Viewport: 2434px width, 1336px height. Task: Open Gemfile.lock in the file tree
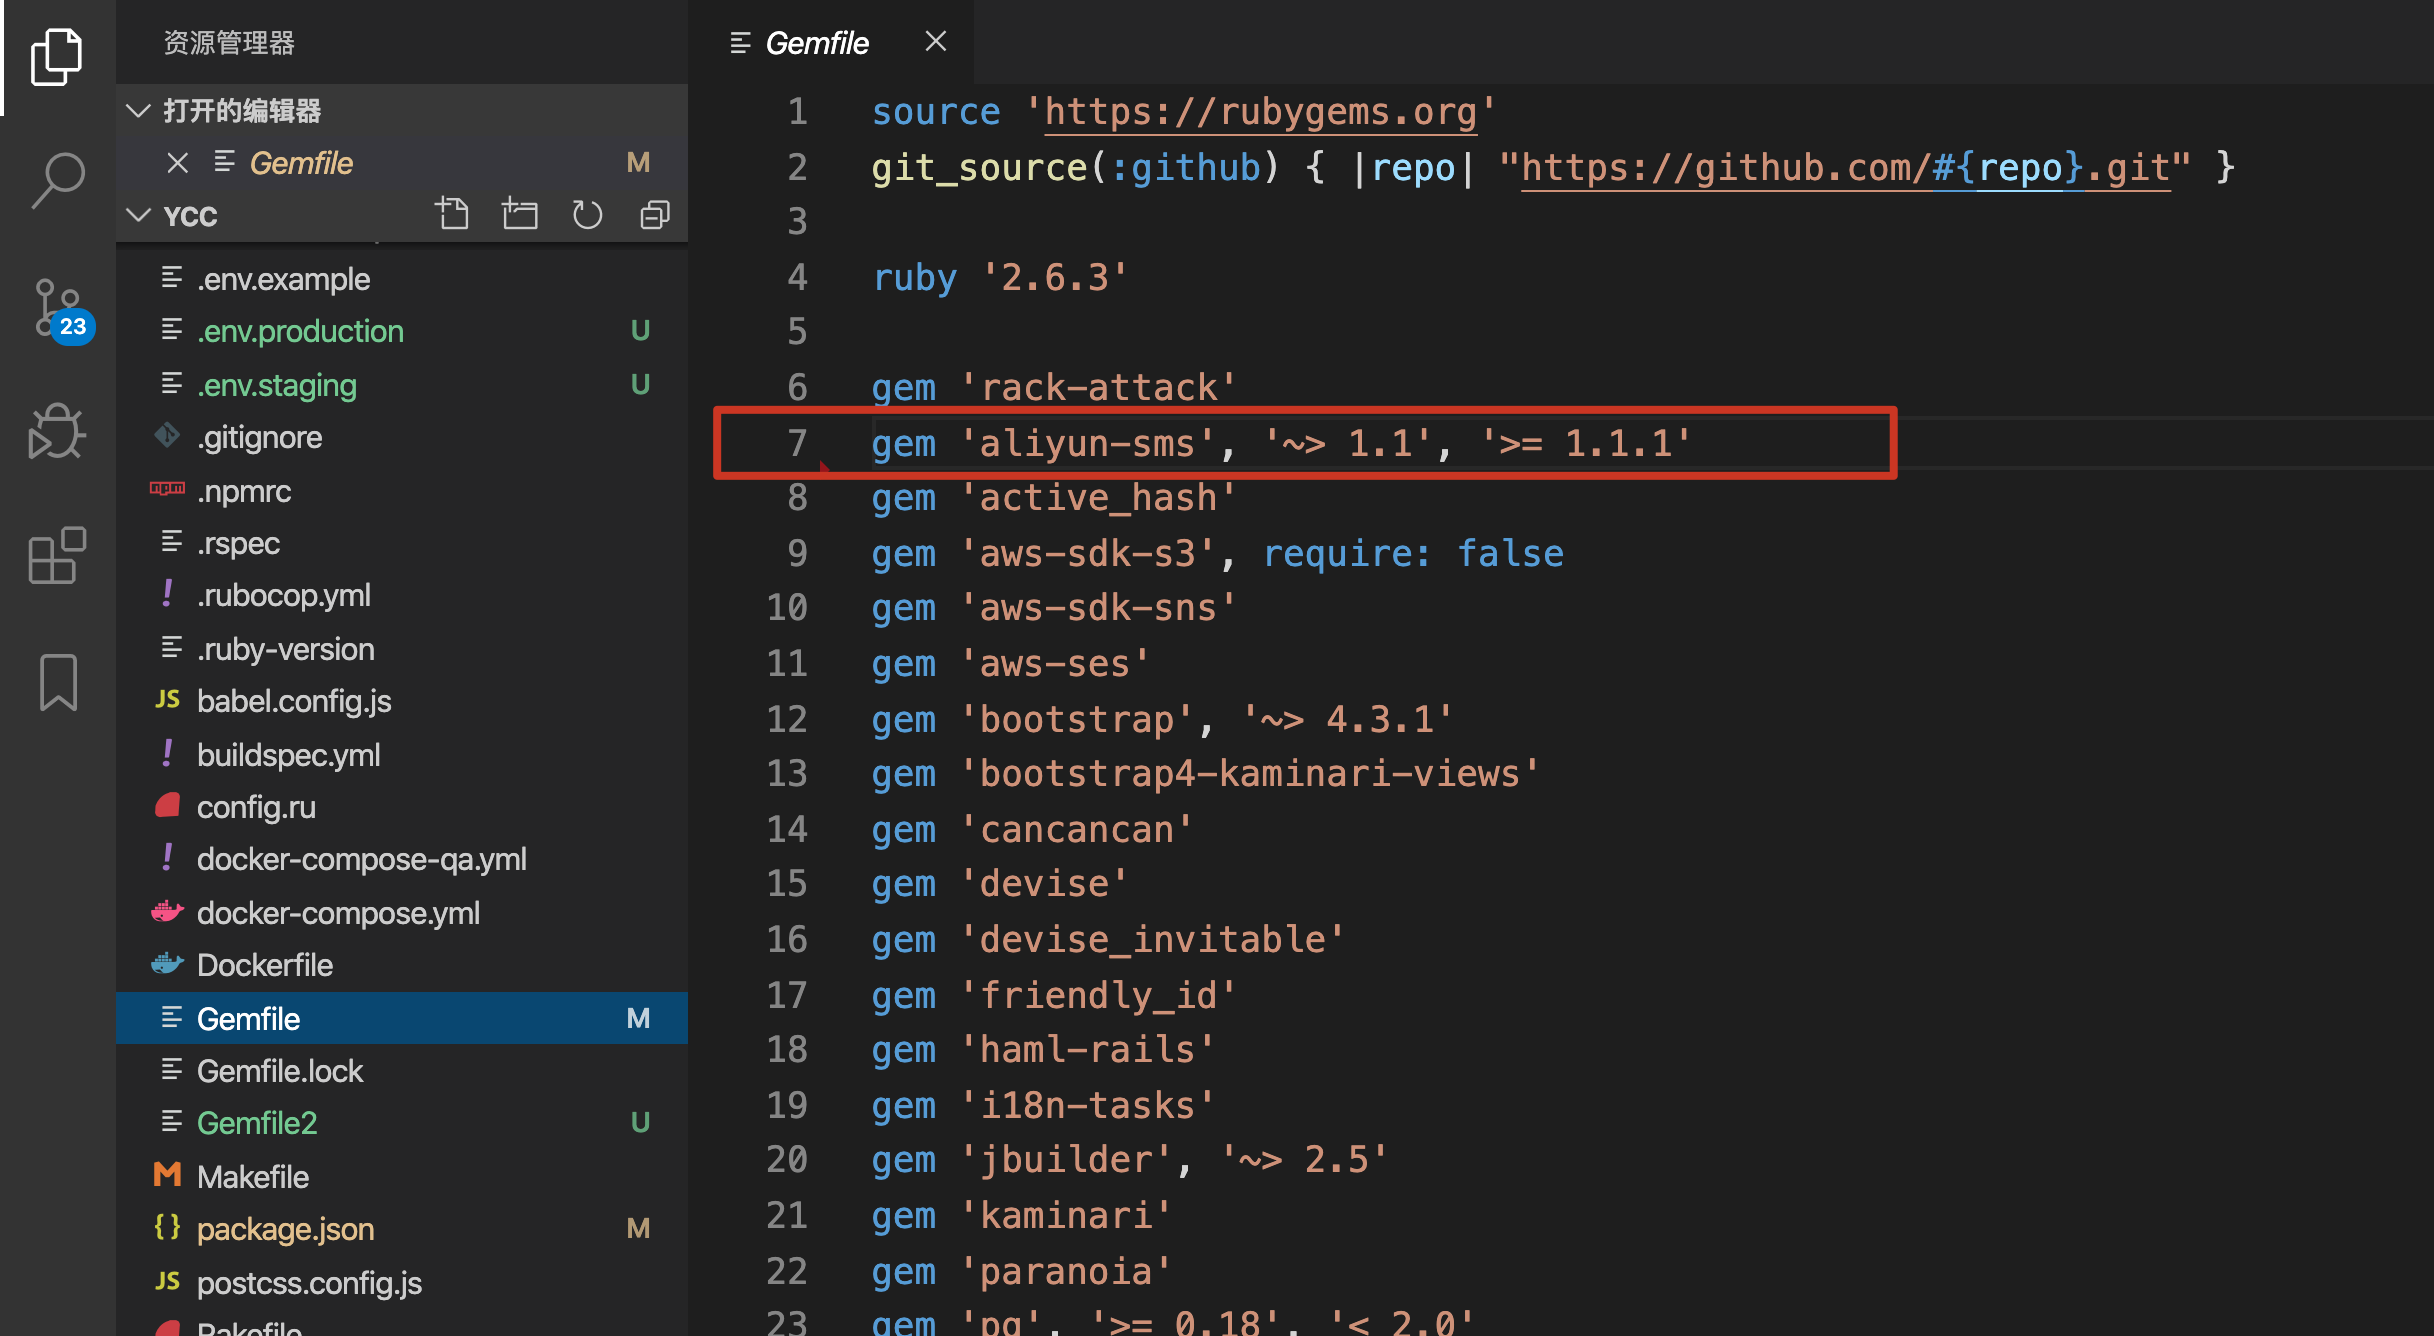pos(280,1071)
